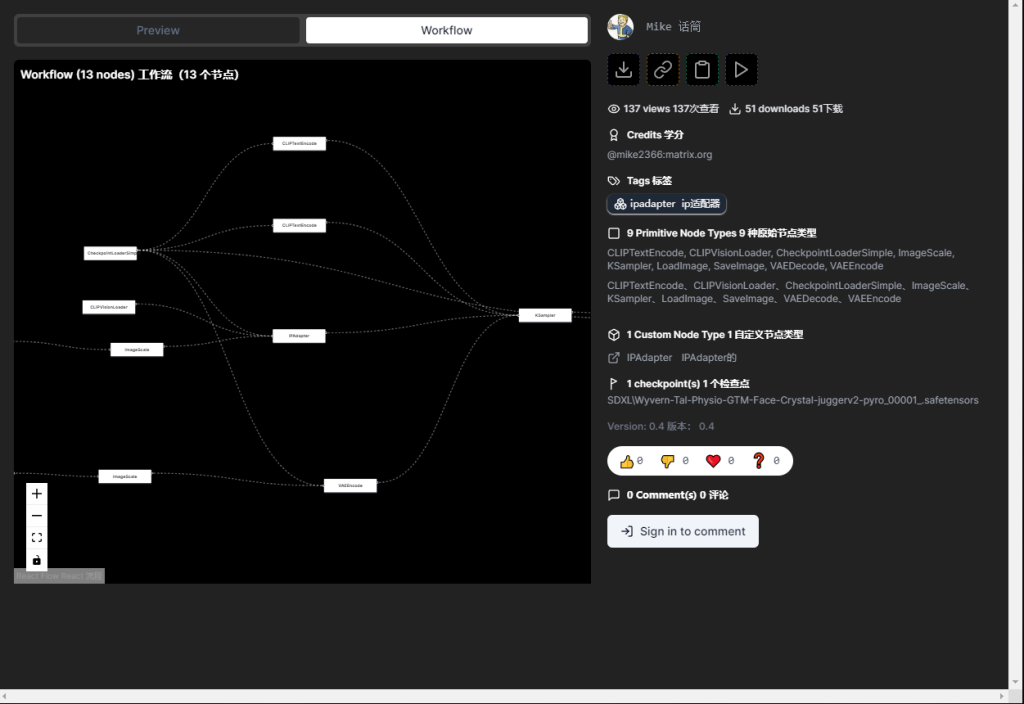Toggle the canvas interactivity lock
The image size is (1024, 704).
click(37, 559)
